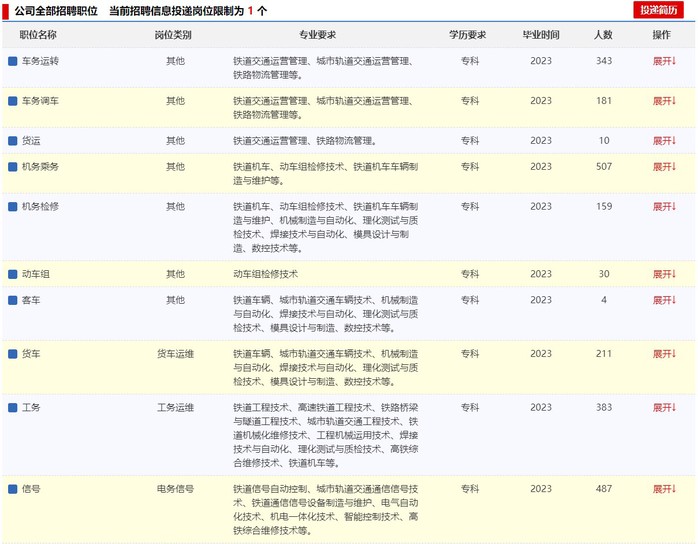This screenshot has height=544, width=698.
Task: Click 2023 in the 客车 row
Action: [541, 300]
